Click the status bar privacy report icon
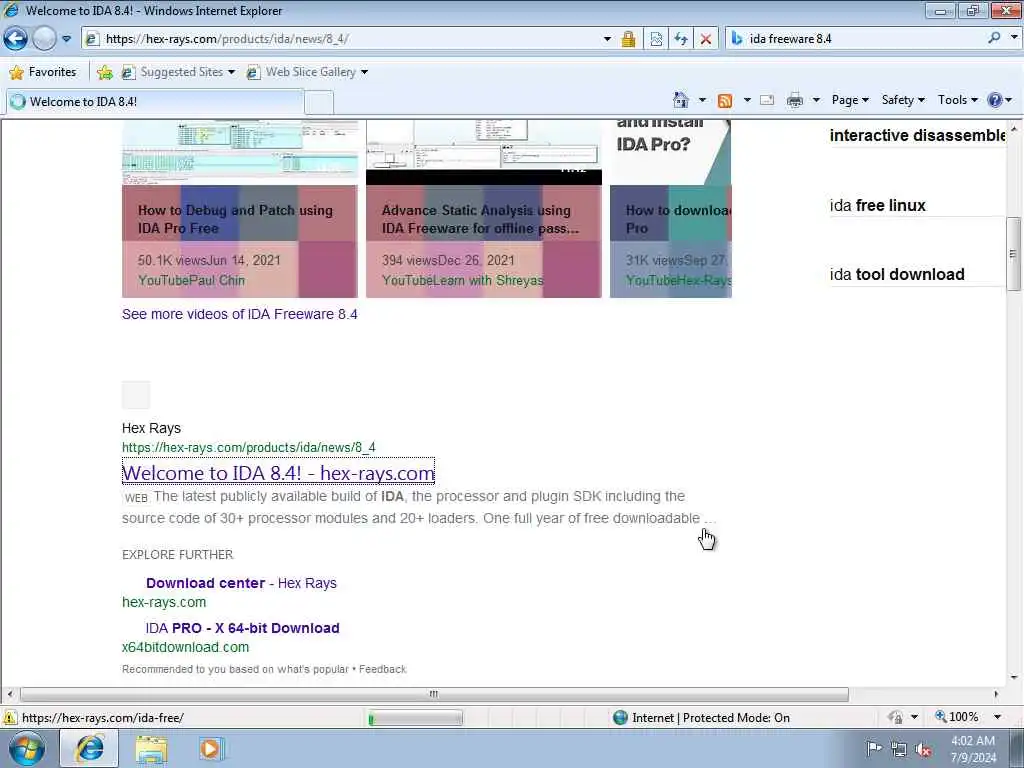The width and height of the screenshot is (1024, 768). [x=896, y=718]
